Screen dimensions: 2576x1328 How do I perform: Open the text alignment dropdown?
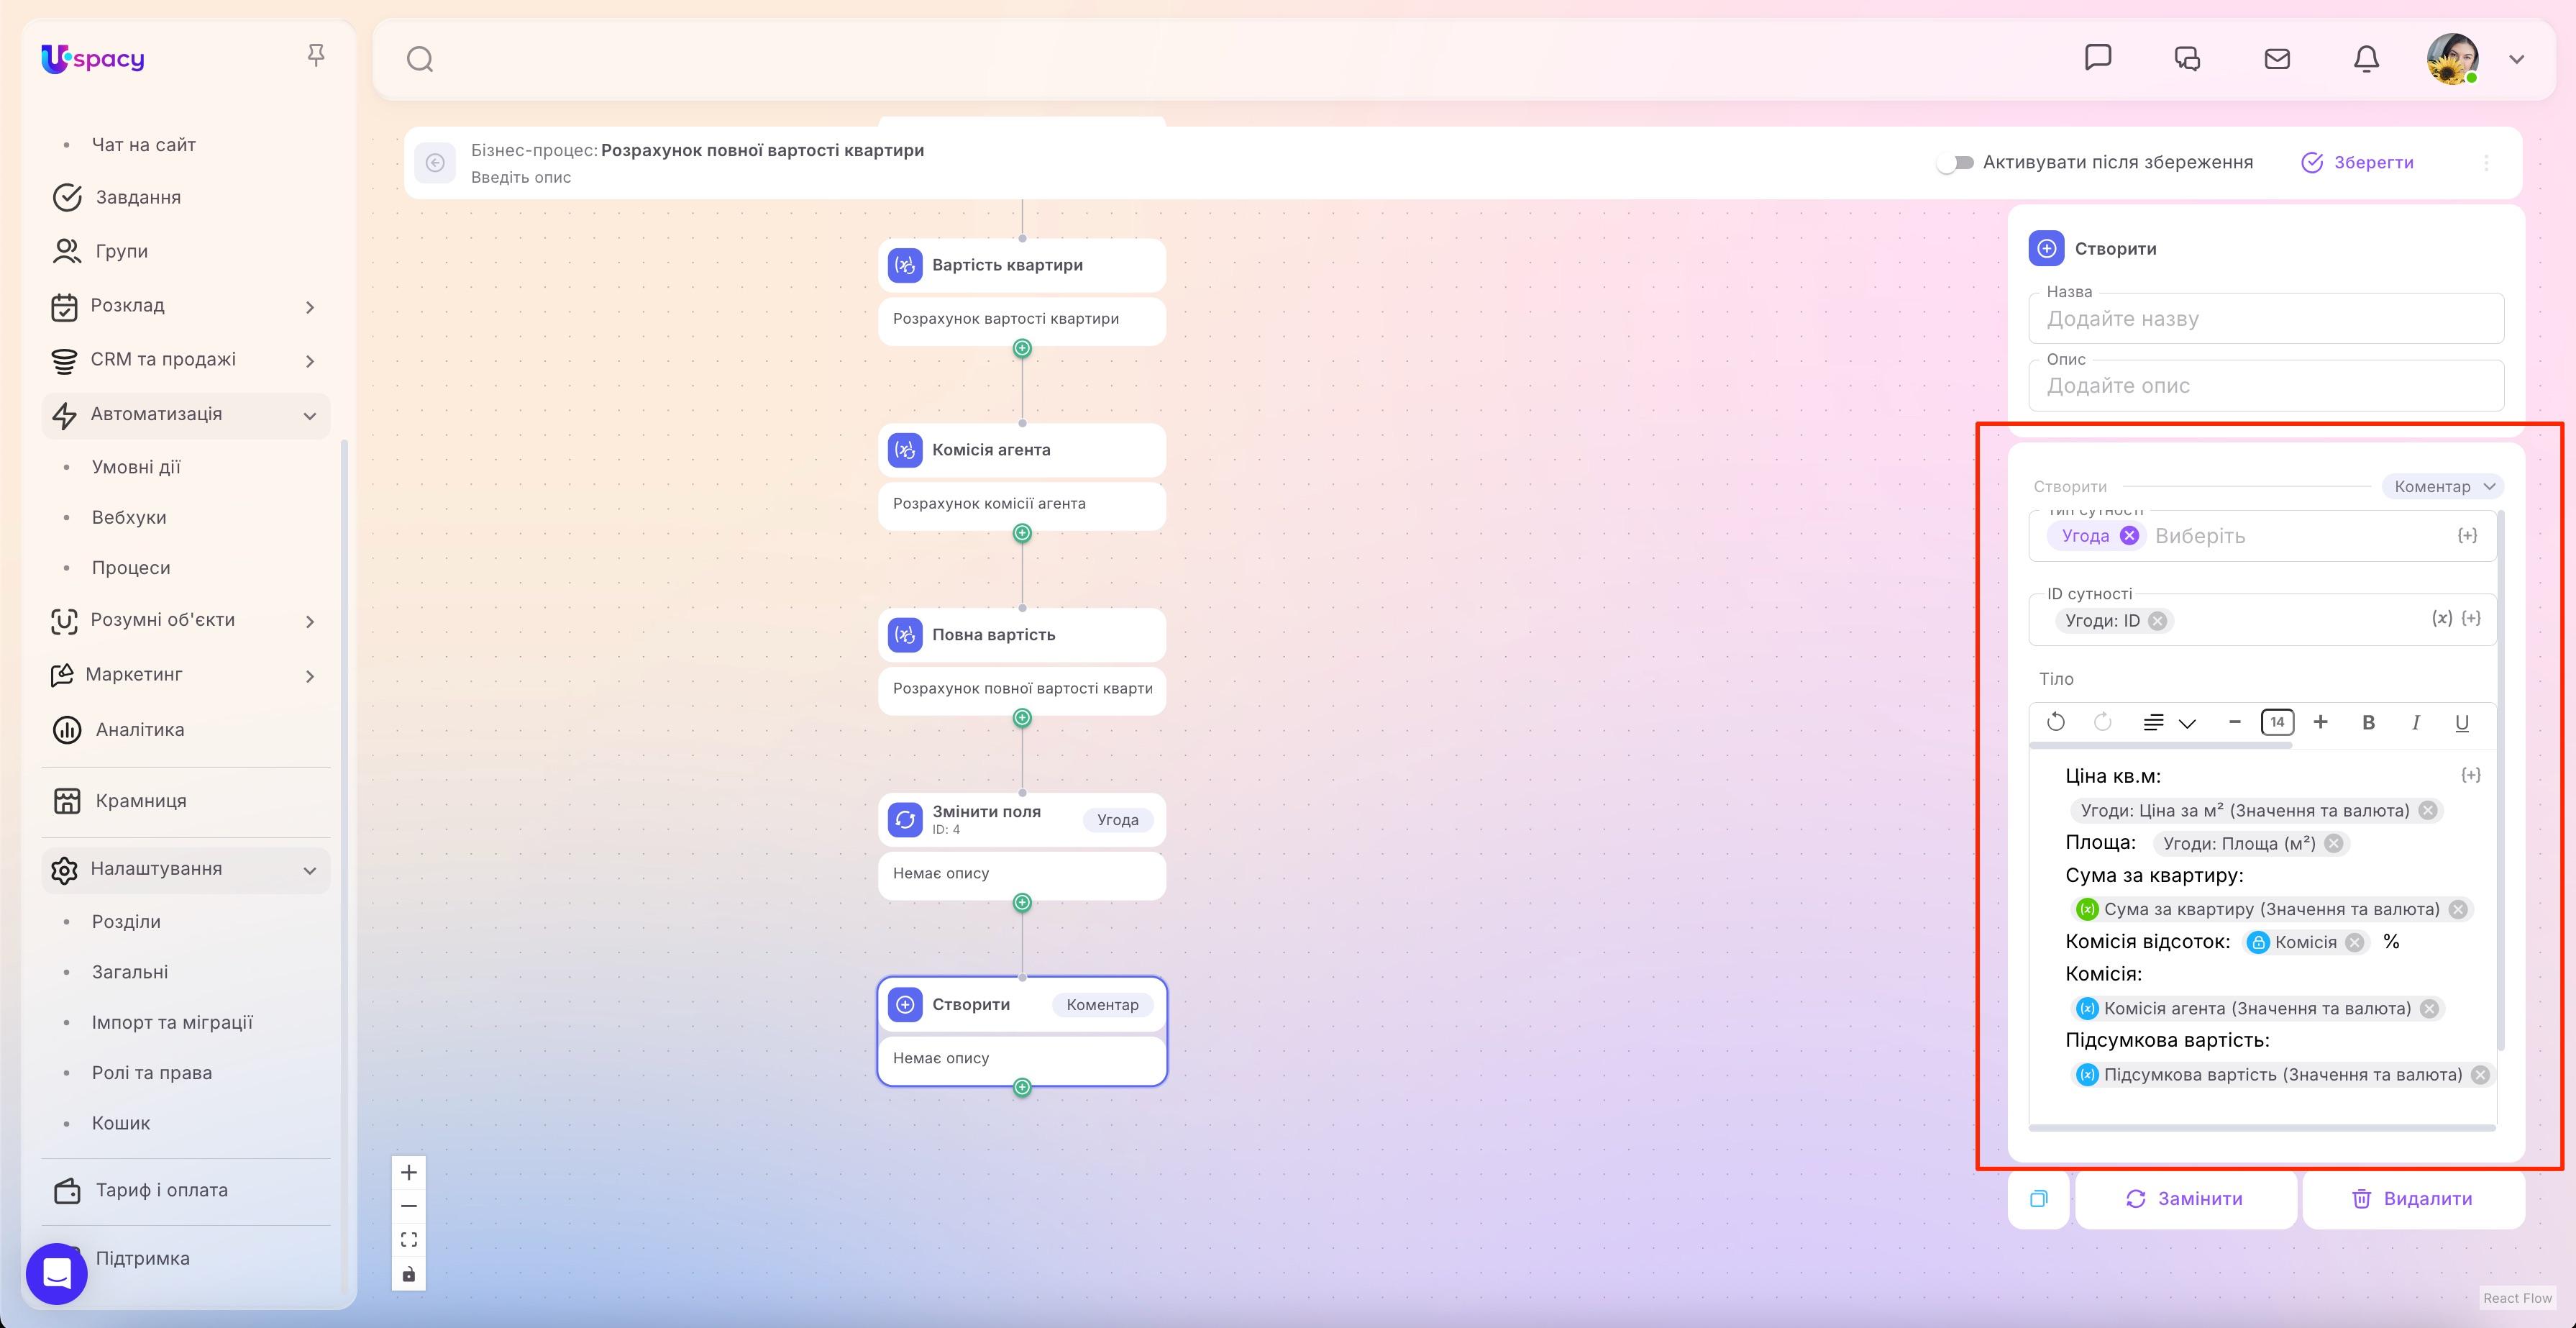2169,723
